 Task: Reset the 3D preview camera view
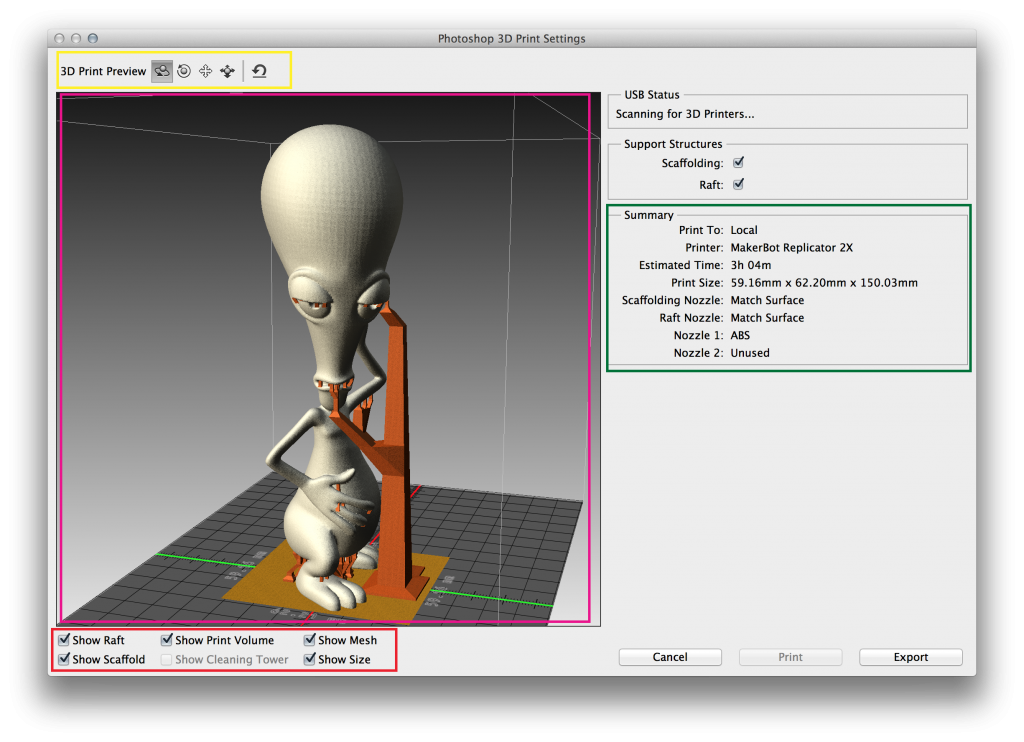pyautogui.click(x=259, y=71)
